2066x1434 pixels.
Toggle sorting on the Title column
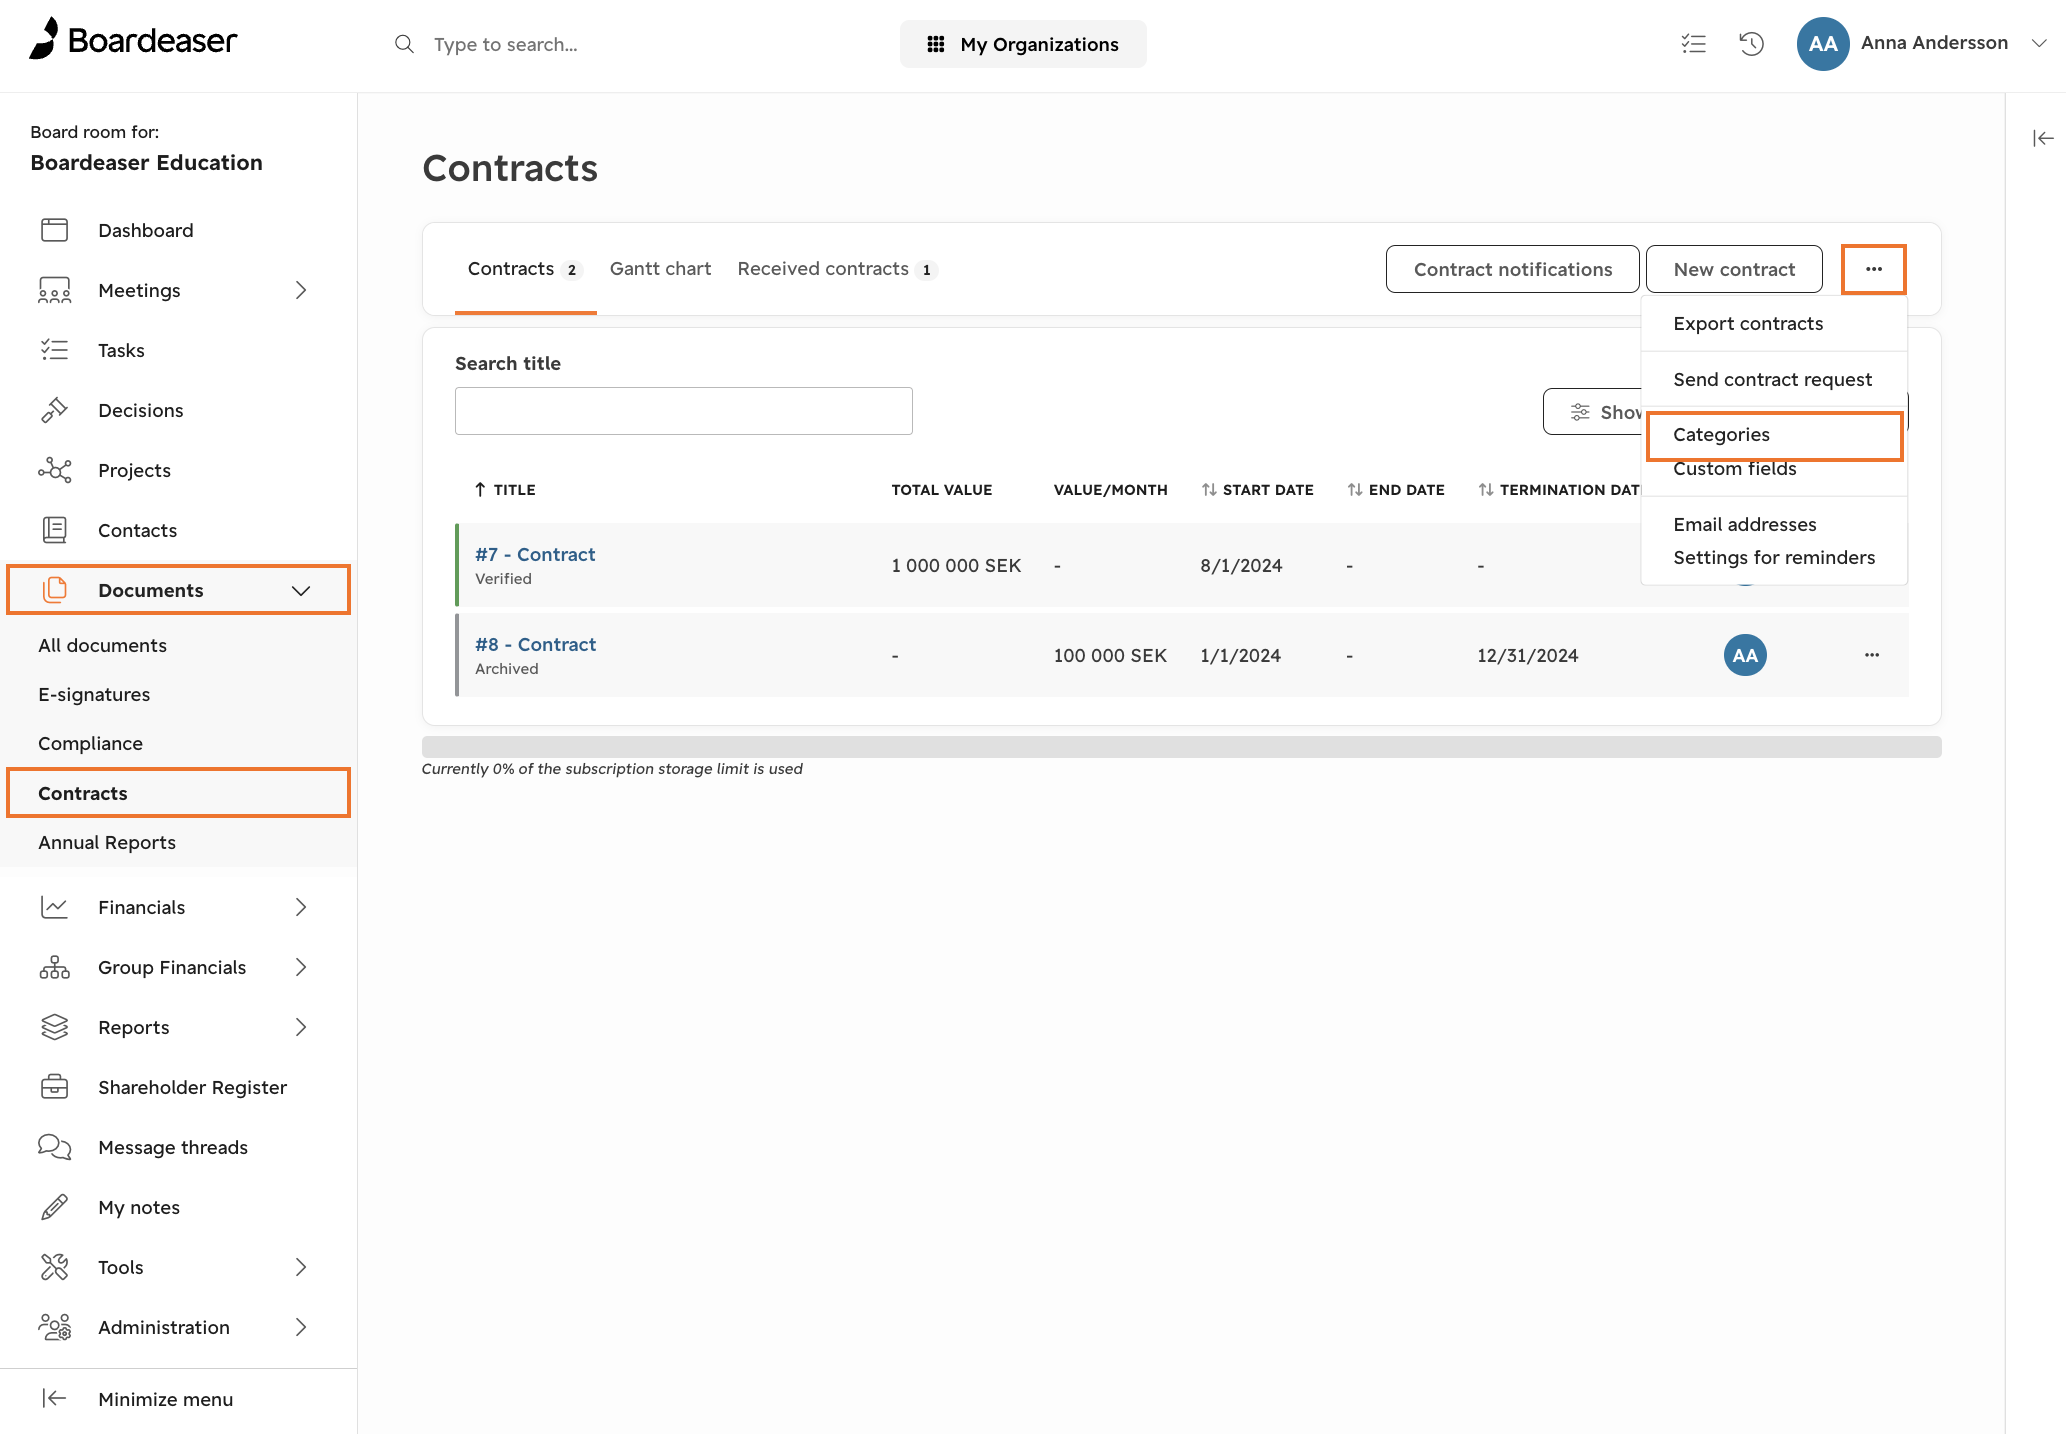point(505,489)
